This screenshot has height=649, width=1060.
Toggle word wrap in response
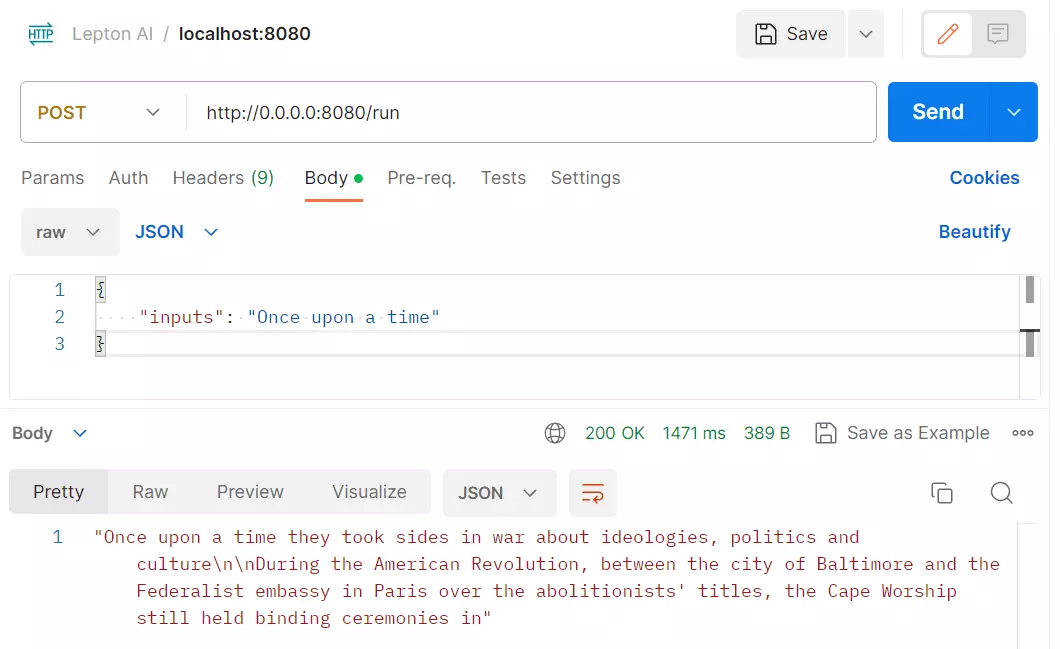click(593, 493)
